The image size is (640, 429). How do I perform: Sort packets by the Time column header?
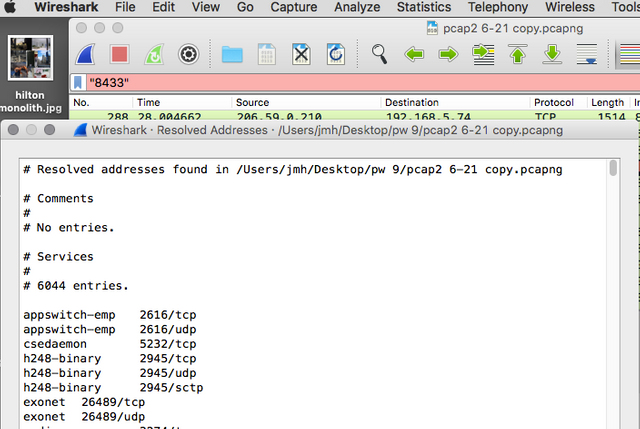click(182, 102)
